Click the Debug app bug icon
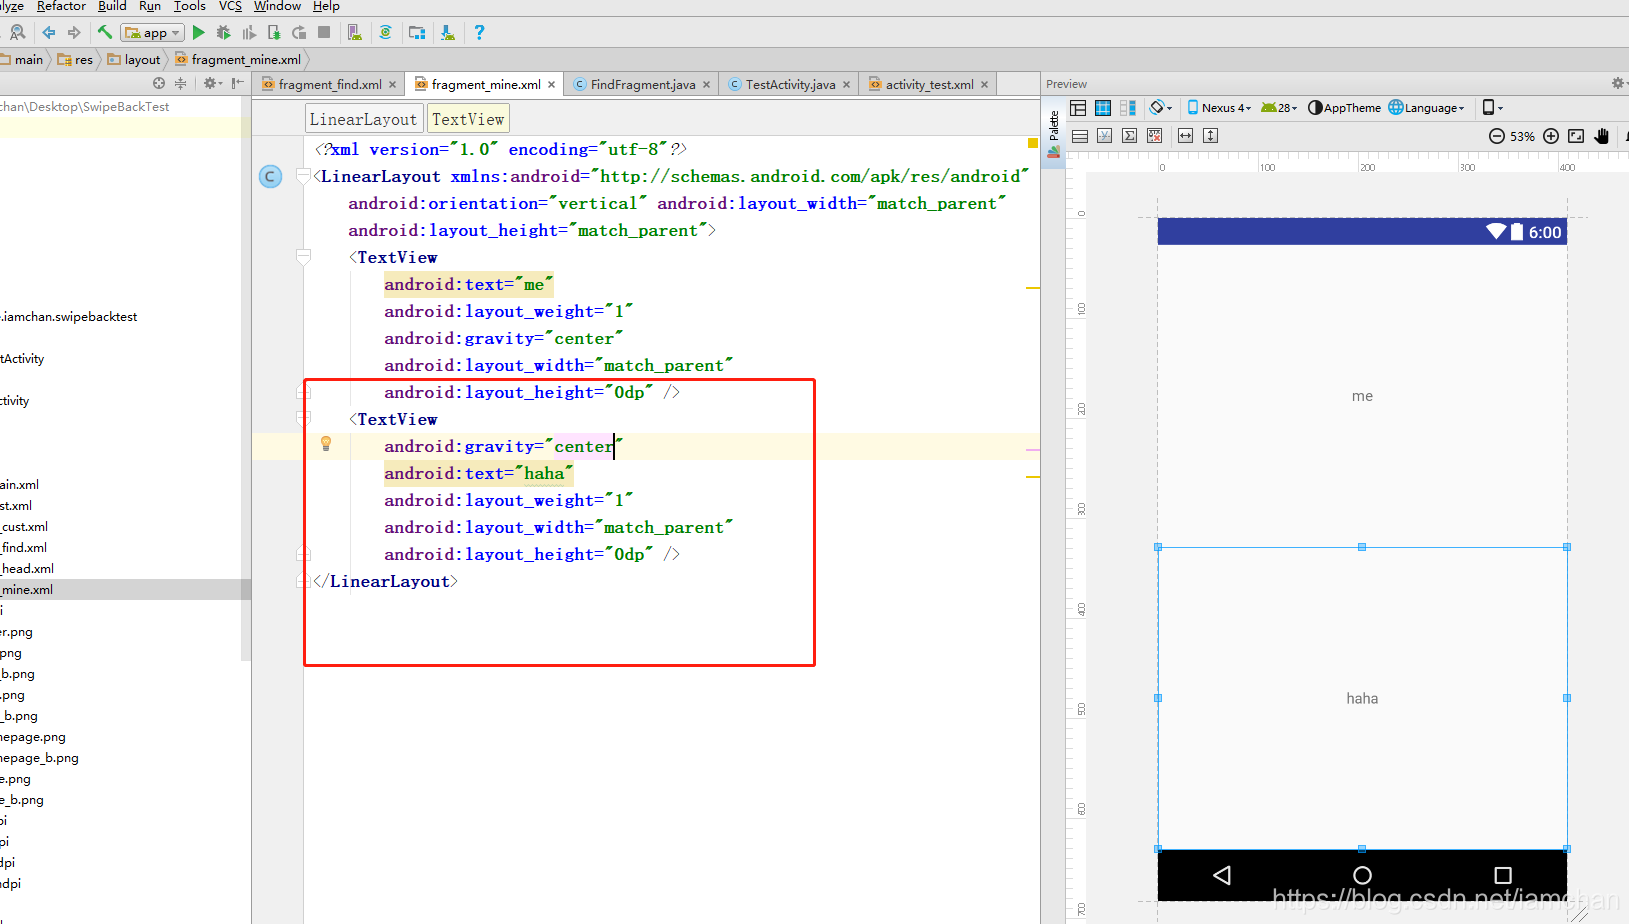This screenshot has width=1629, height=924. pos(223,32)
